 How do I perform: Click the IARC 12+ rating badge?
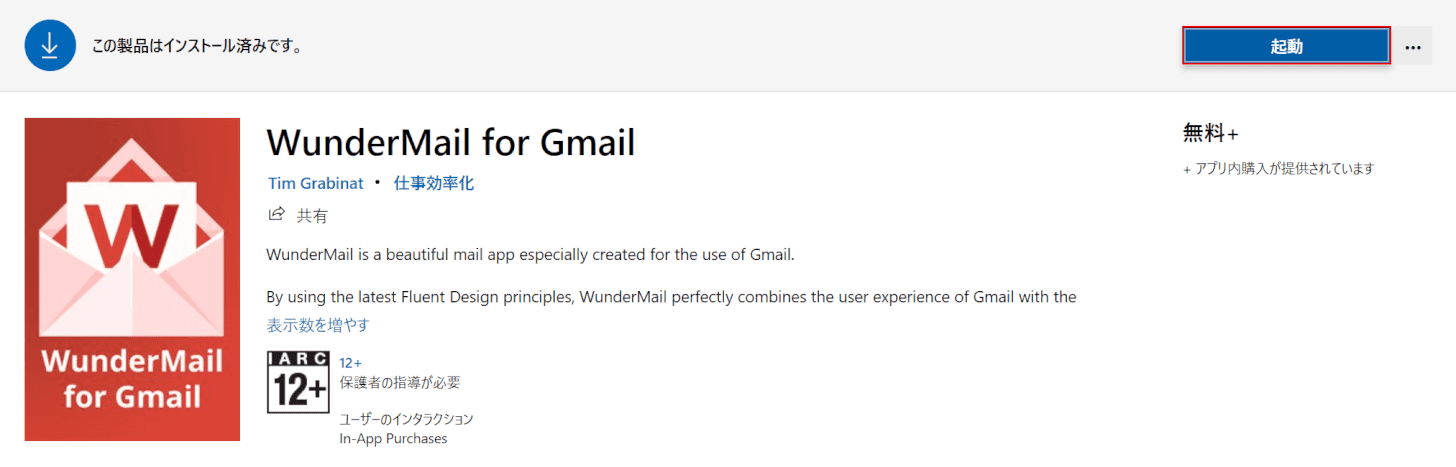[298, 382]
